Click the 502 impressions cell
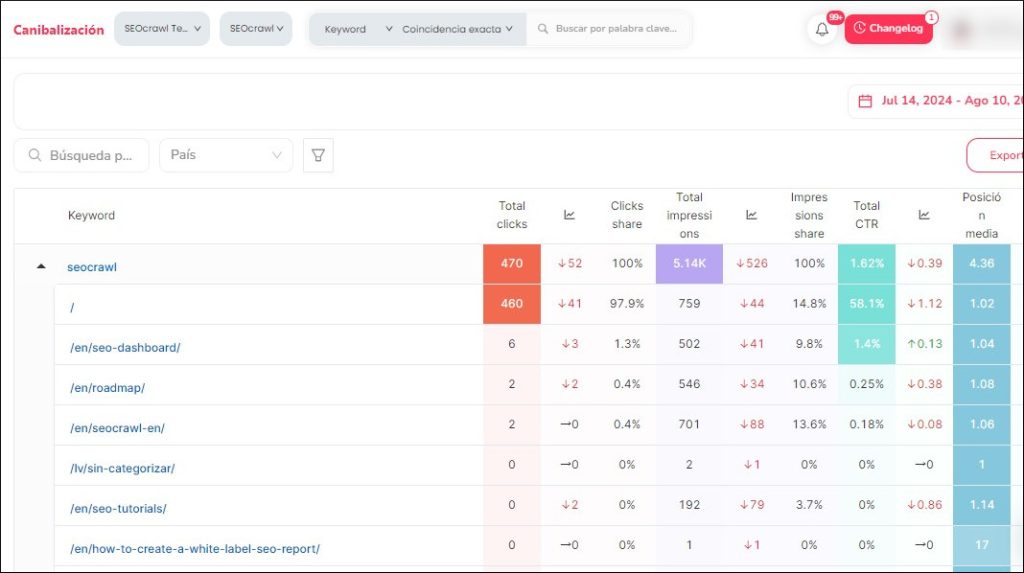 [x=689, y=344]
